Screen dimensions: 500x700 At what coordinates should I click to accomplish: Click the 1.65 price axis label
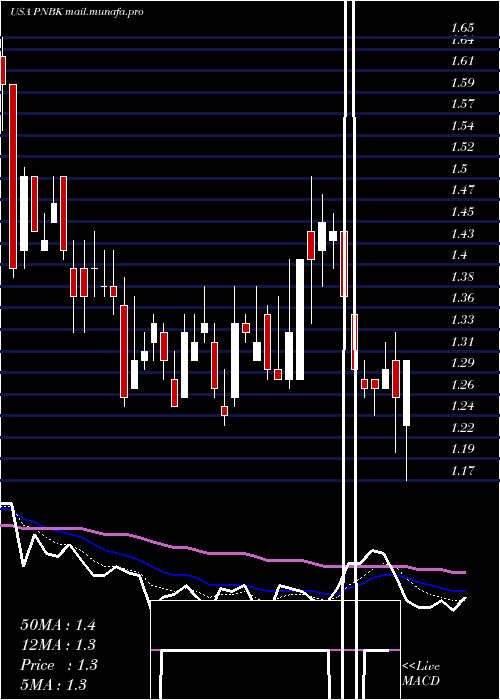[x=462, y=28]
